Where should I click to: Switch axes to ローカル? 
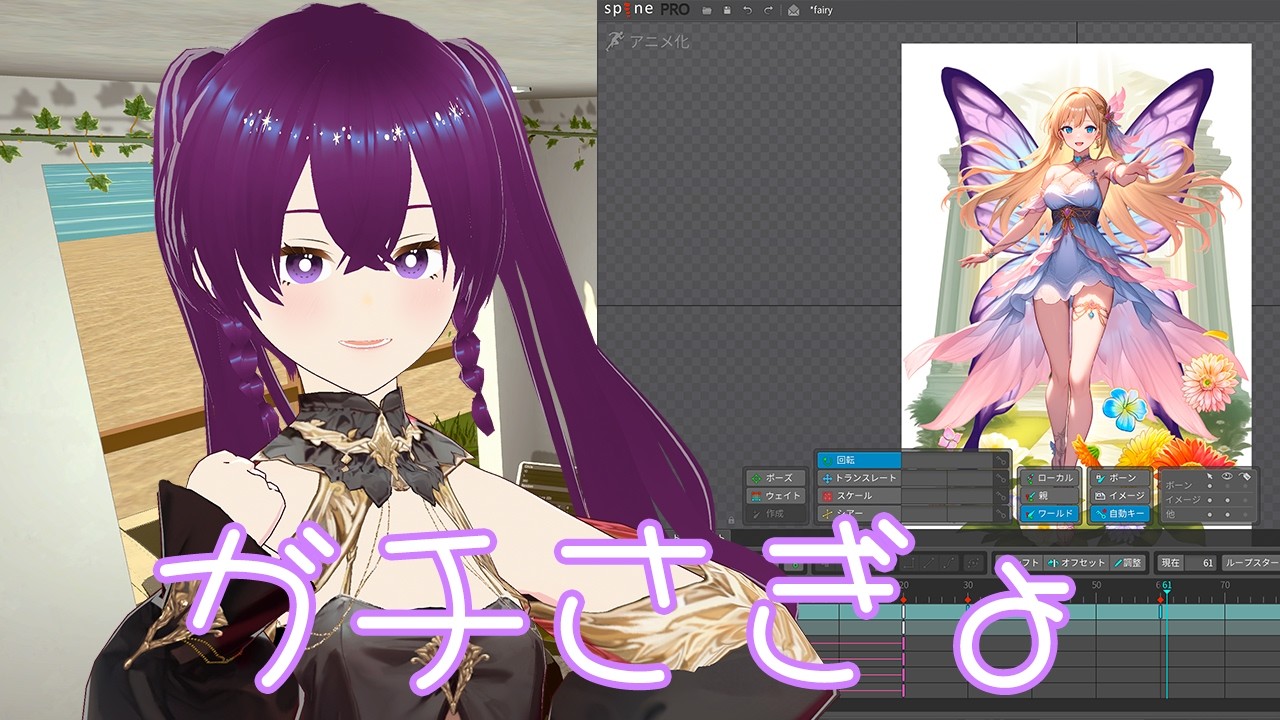click(x=1049, y=478)
